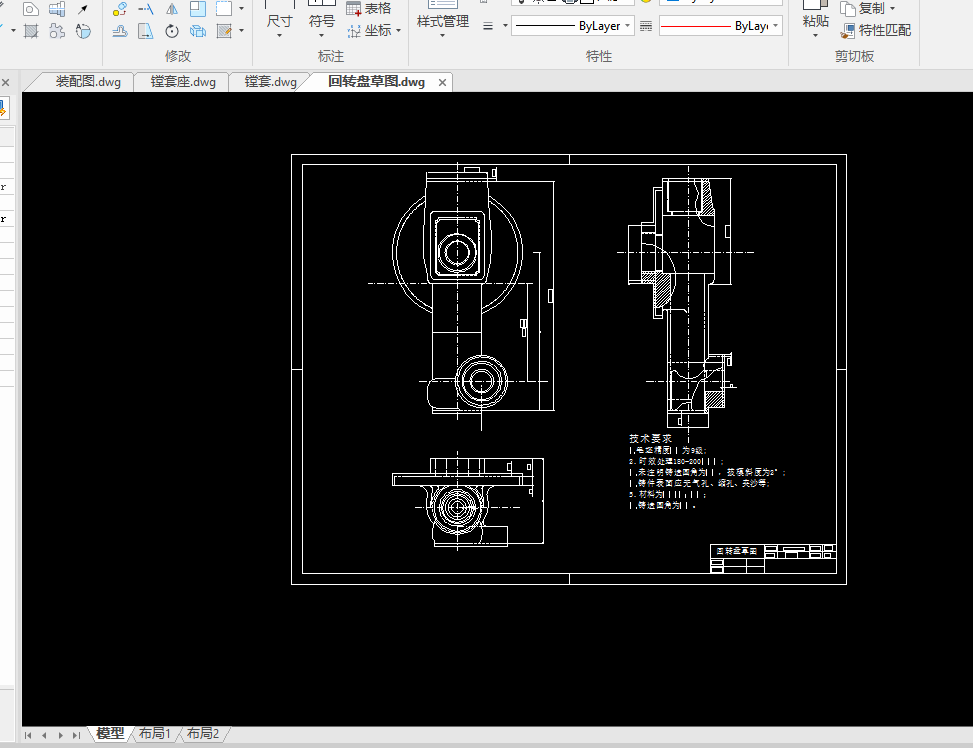
Task: Click the Scale tool icon in 修改
Action: tap(198, 9)
